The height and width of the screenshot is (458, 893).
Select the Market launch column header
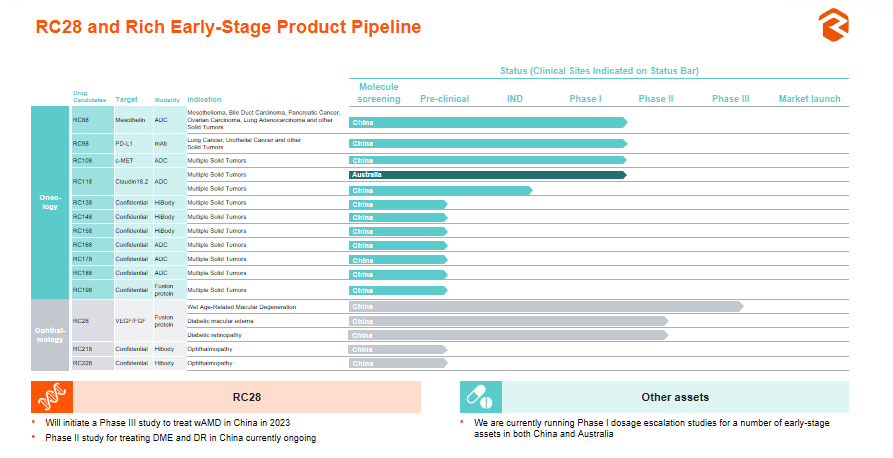(x=809, y=99)
